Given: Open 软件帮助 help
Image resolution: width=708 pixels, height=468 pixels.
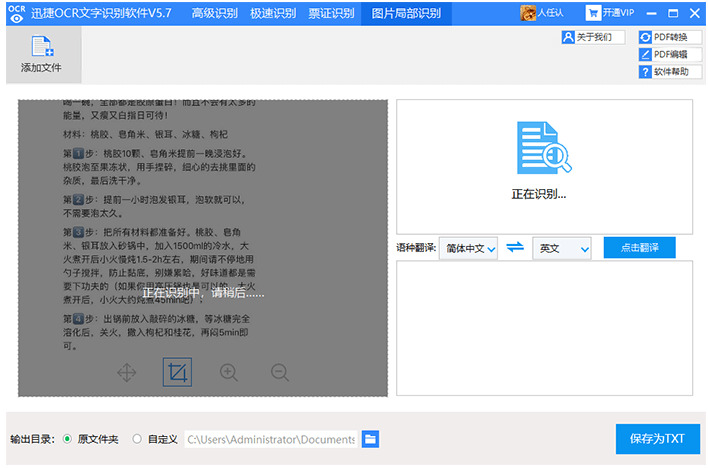Looking at the screenshot, I should pos(663,72).
